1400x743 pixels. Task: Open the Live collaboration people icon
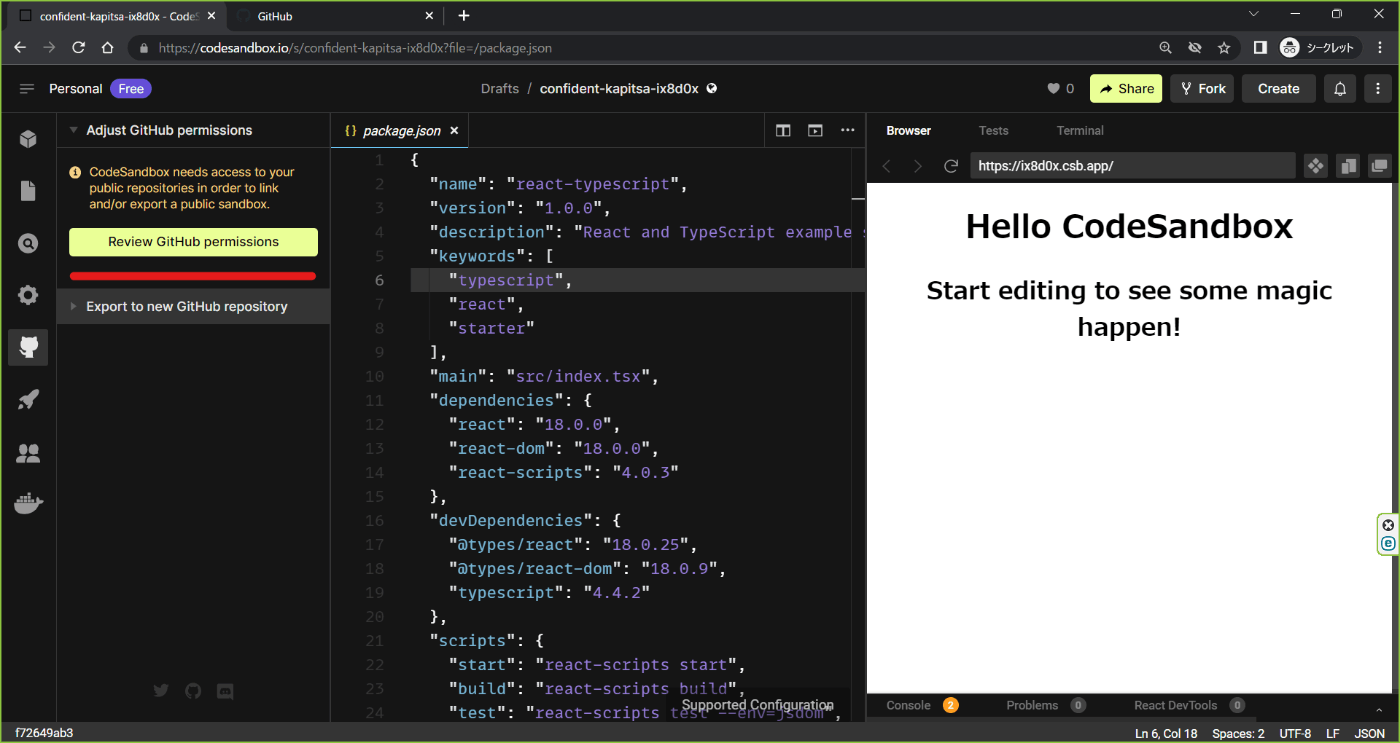28,453
